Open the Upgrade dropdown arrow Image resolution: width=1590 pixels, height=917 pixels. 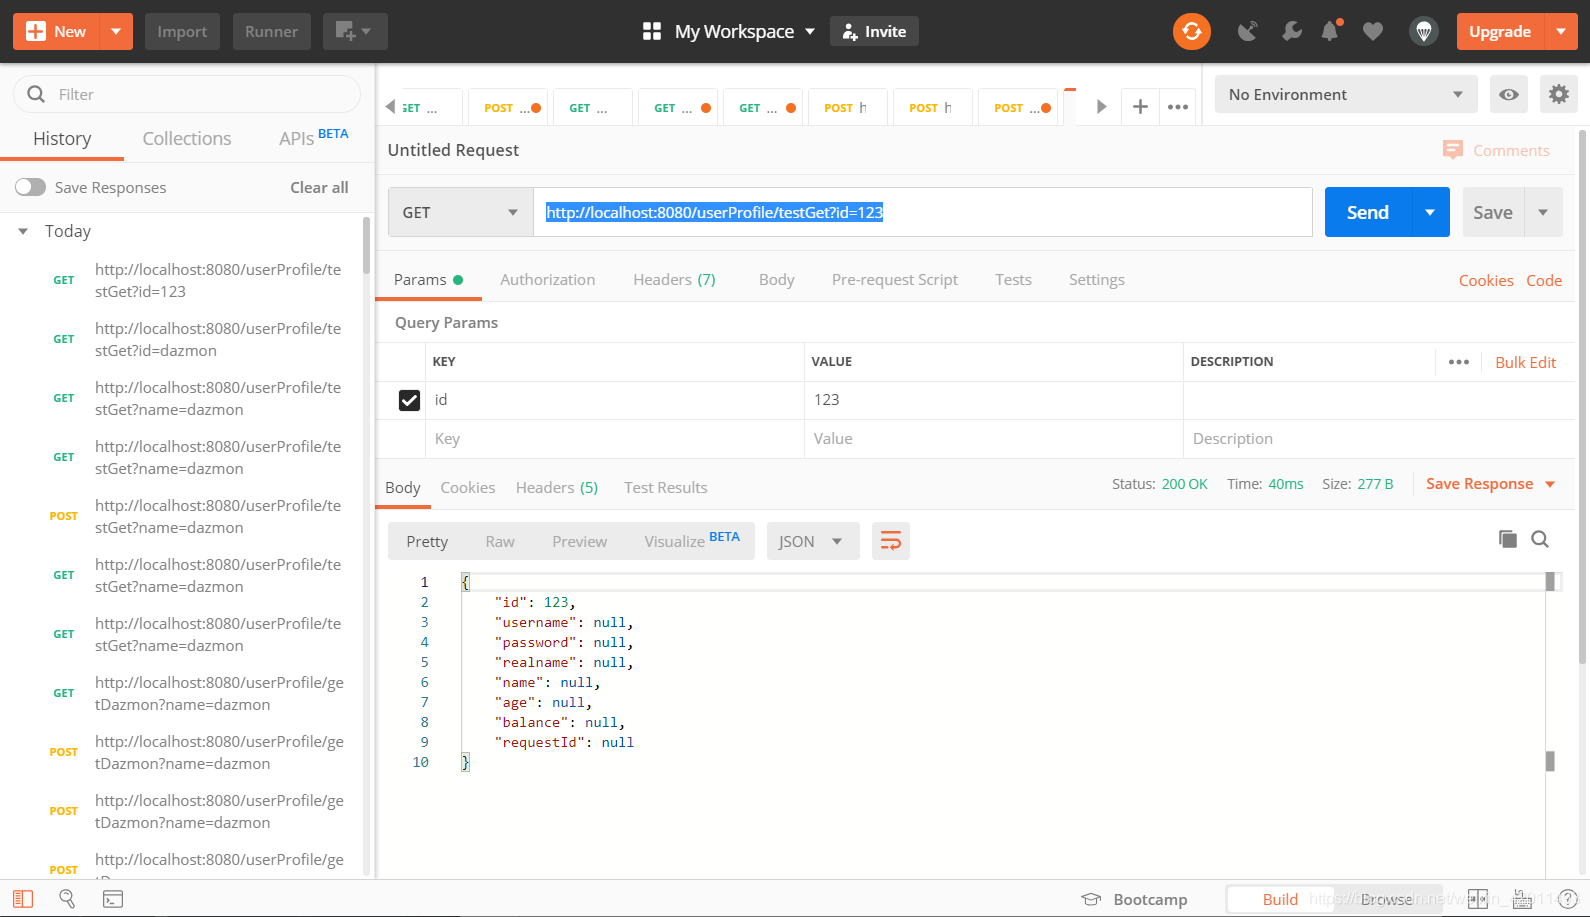click(x=1561, y=31)
